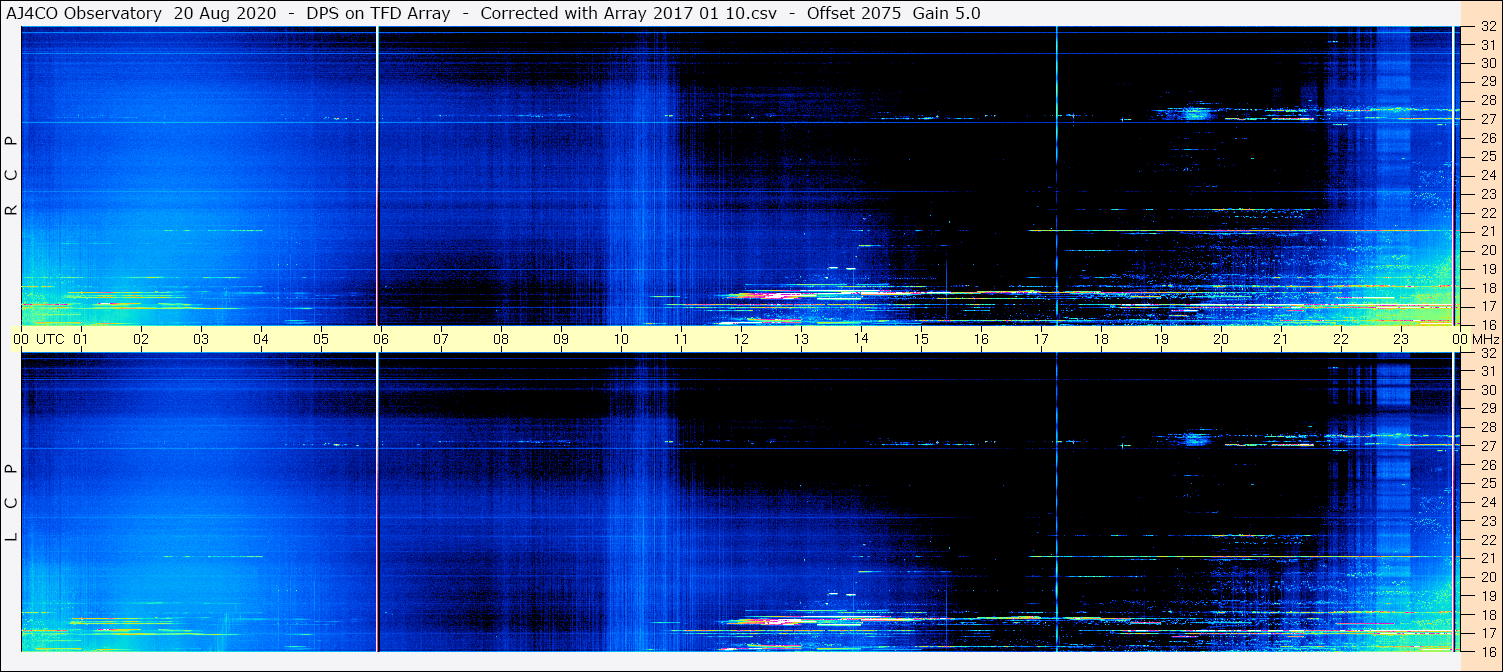Click the 20 MHz label of the RCP panel
1503x672 pixels.
1487,250
